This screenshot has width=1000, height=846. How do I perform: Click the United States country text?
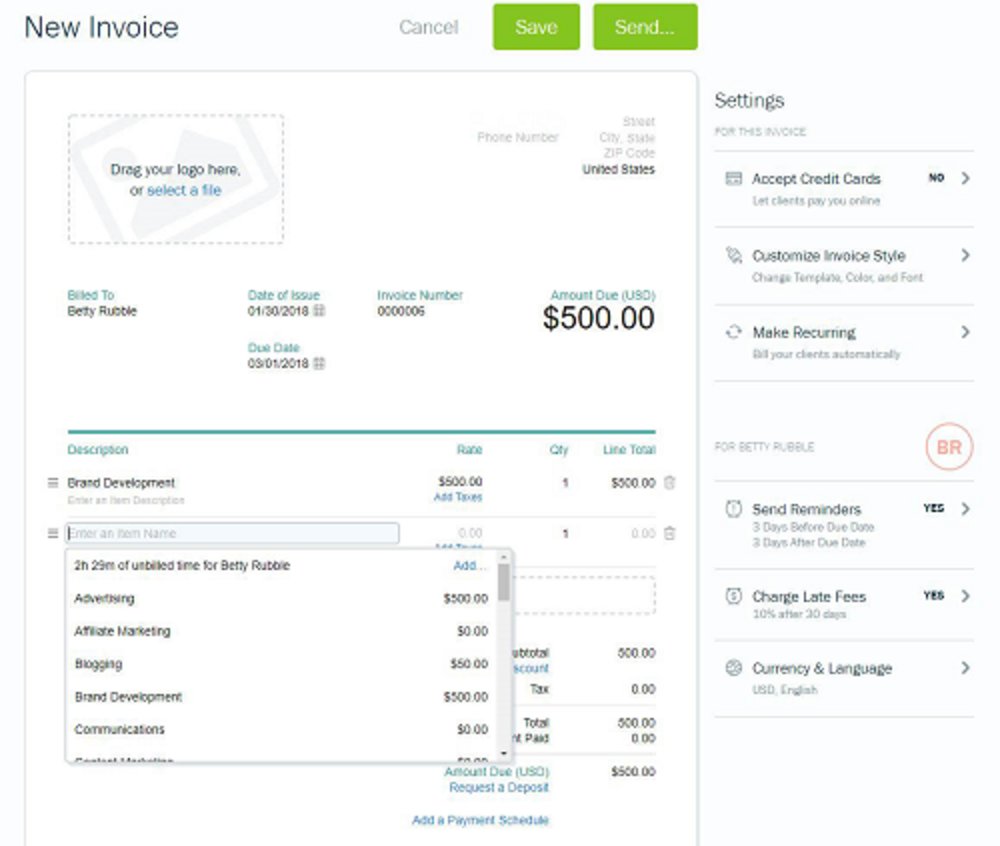618,170
